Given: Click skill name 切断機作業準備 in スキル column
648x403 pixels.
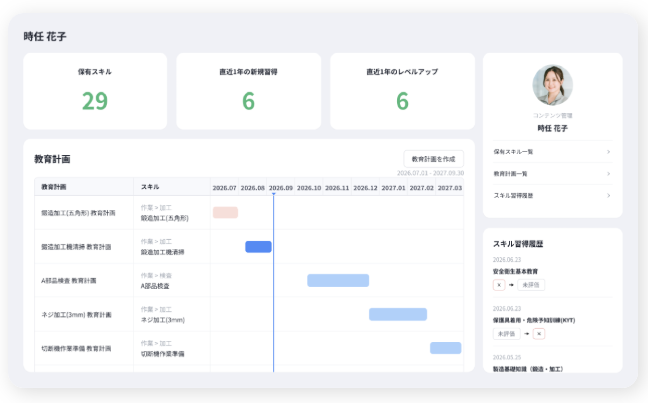Looking at the screenshot, I should pos(162,353).
